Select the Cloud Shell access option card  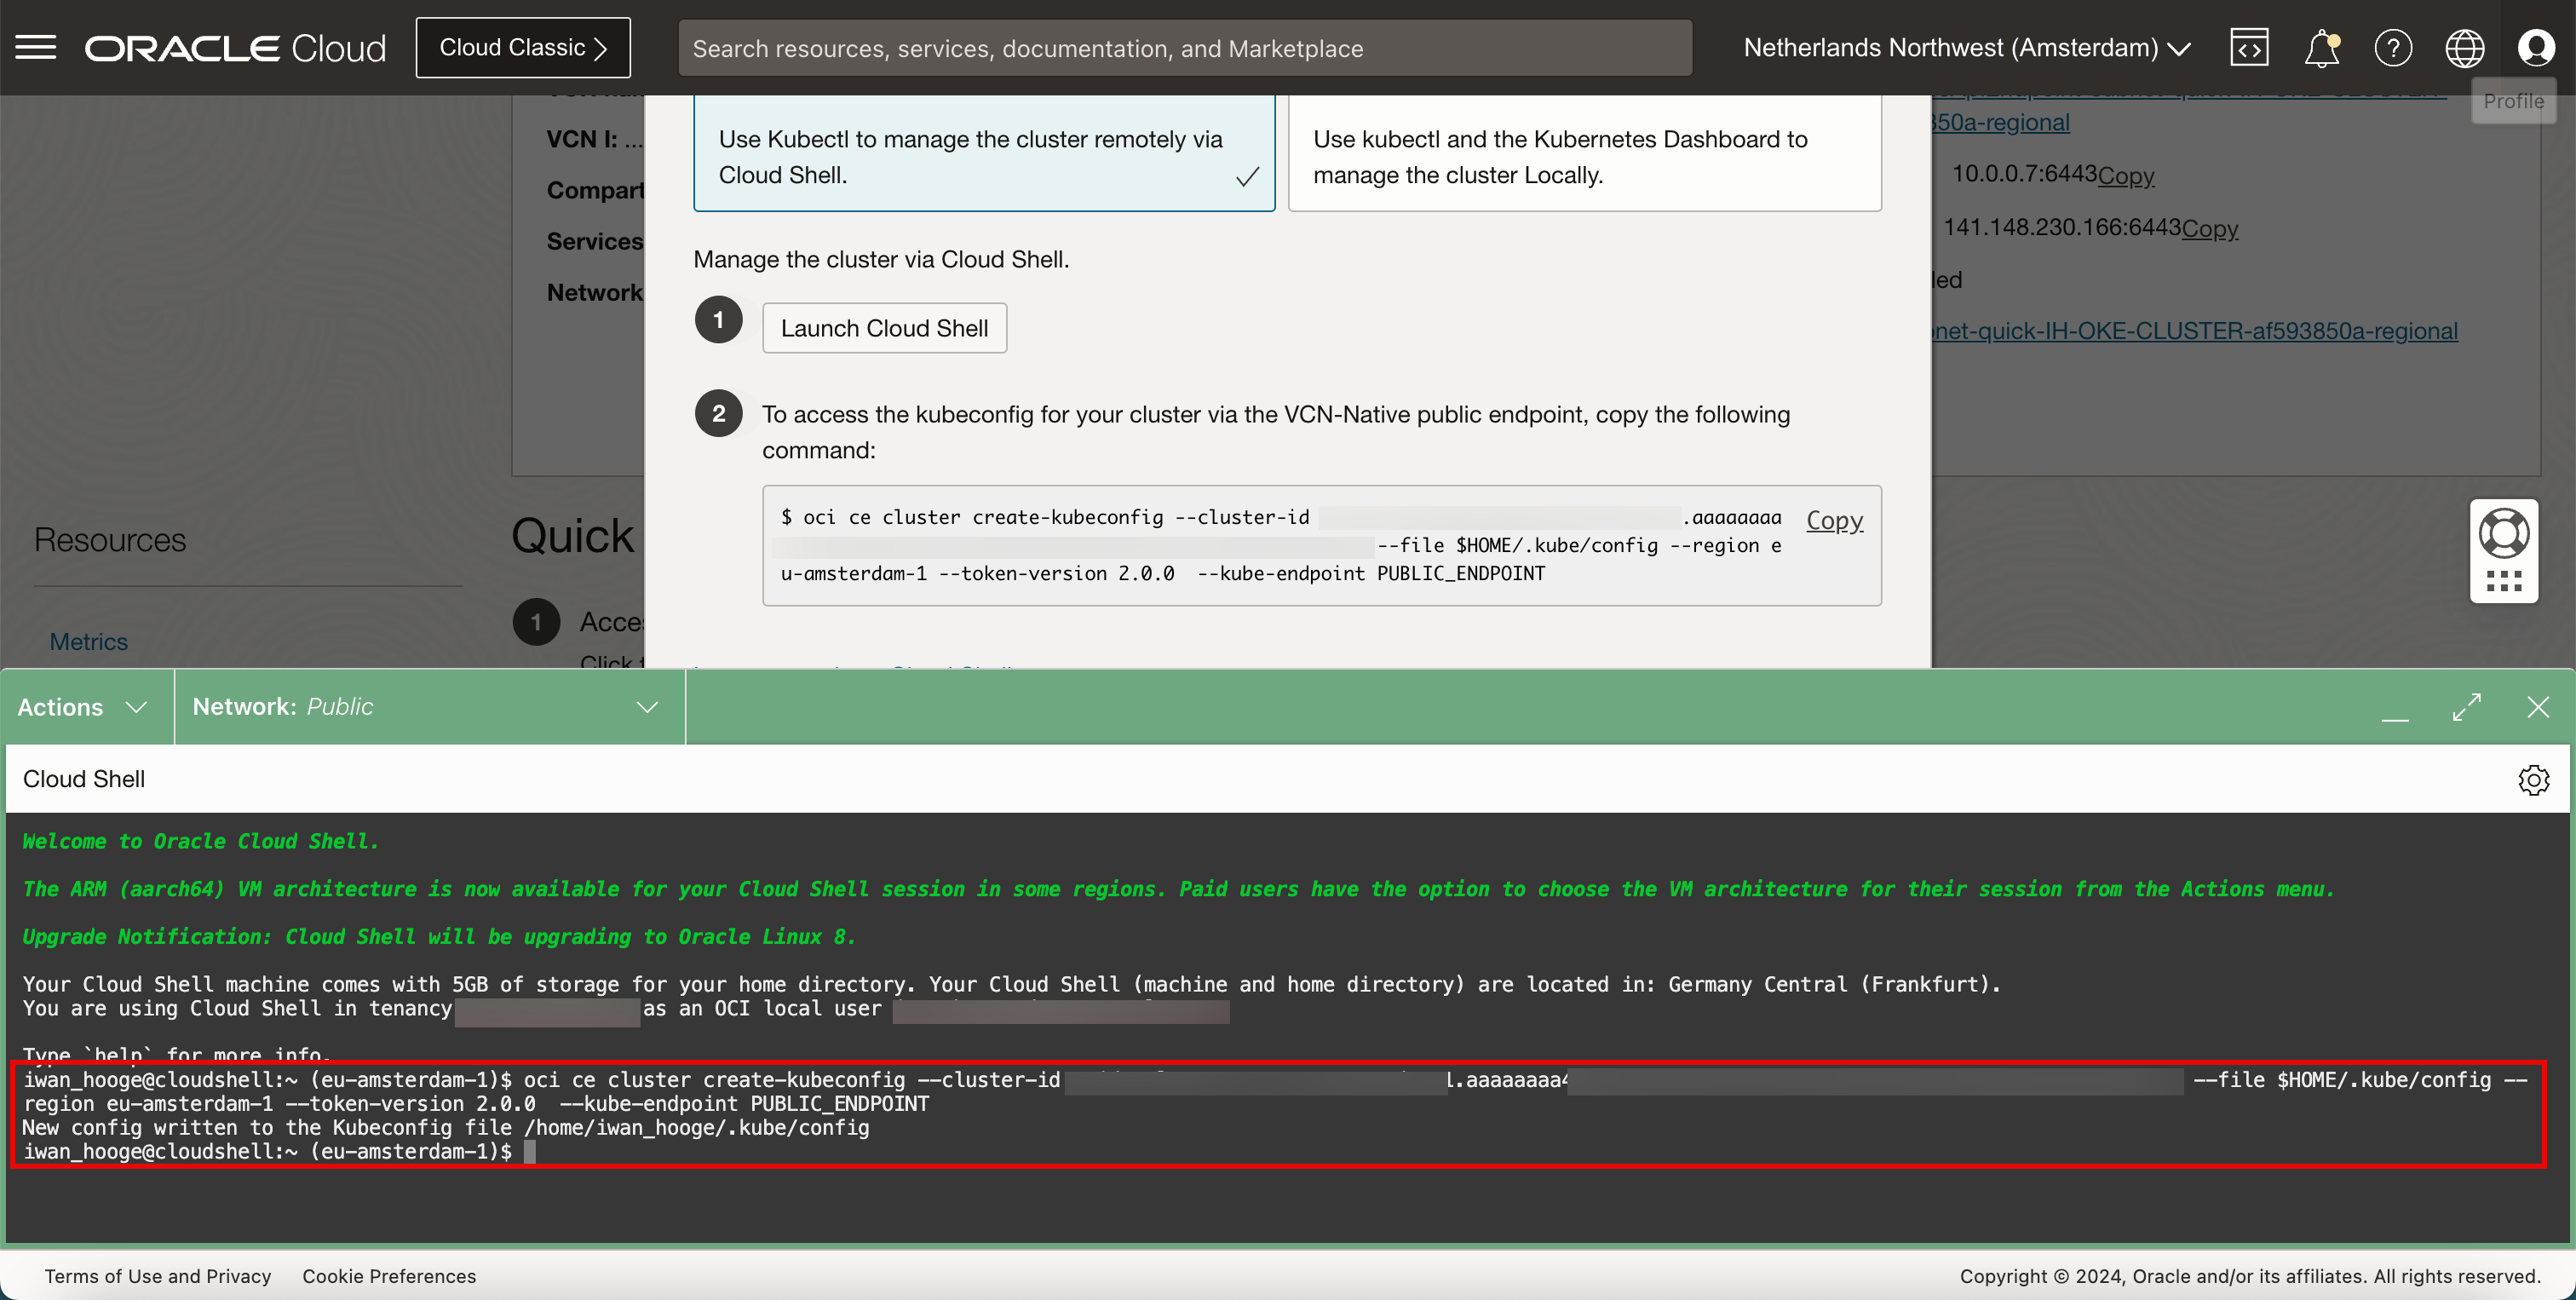pyautogui.click(x=983, y=157)
